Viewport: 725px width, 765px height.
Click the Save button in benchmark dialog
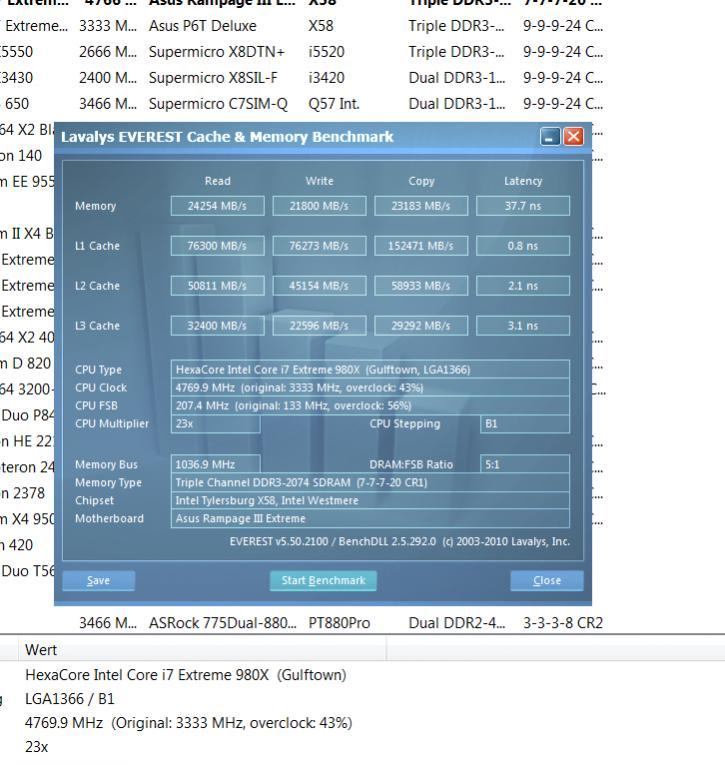(x=99, y=581)
